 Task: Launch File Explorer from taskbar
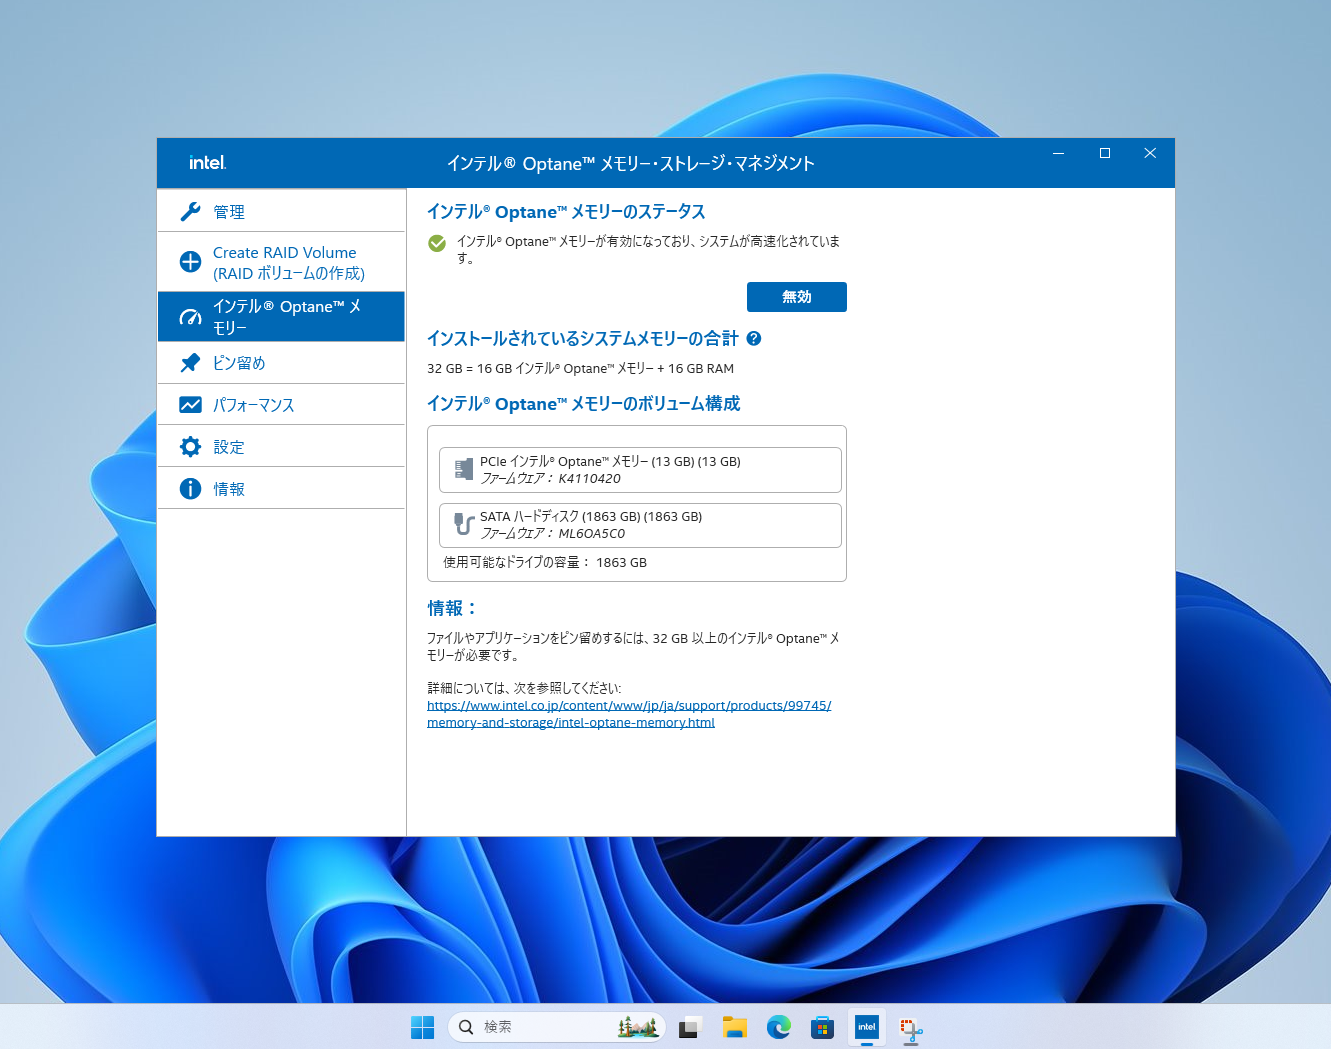(x=735, y=1027)
